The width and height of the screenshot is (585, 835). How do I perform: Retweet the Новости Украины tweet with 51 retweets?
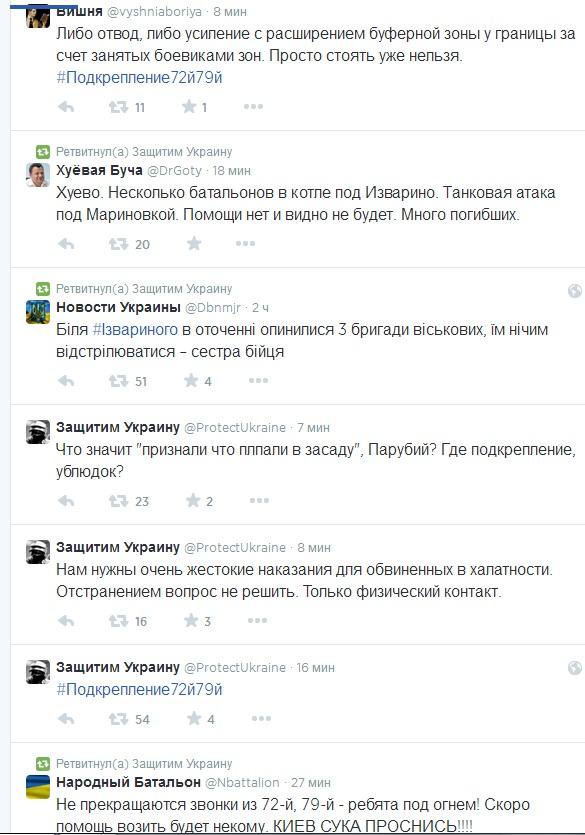click(x=118, y=381)
